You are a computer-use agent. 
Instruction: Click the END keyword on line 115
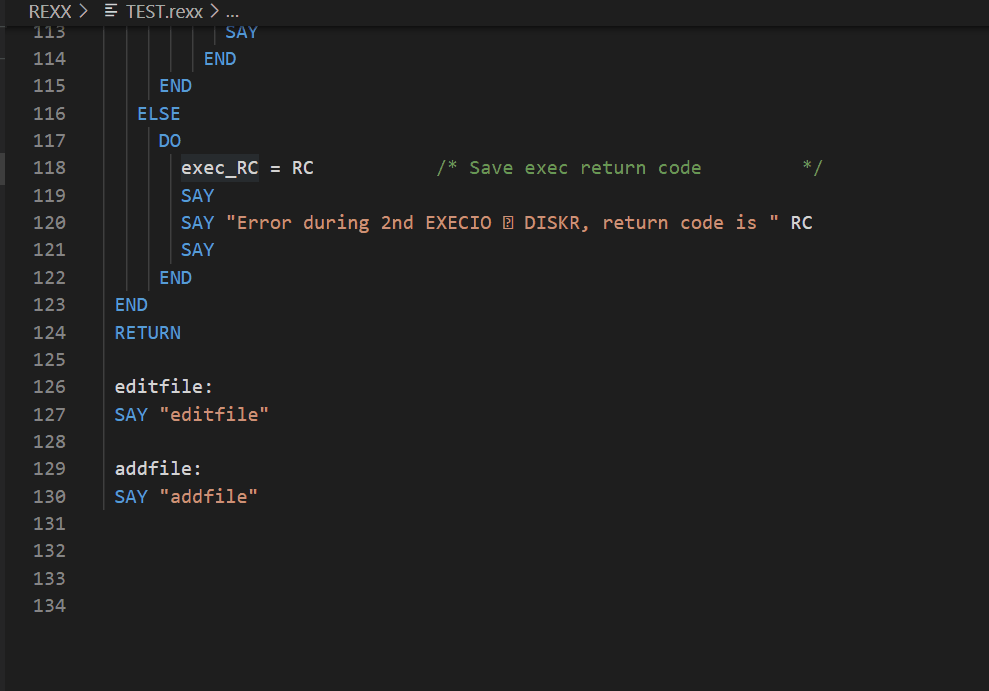[175, 86]
